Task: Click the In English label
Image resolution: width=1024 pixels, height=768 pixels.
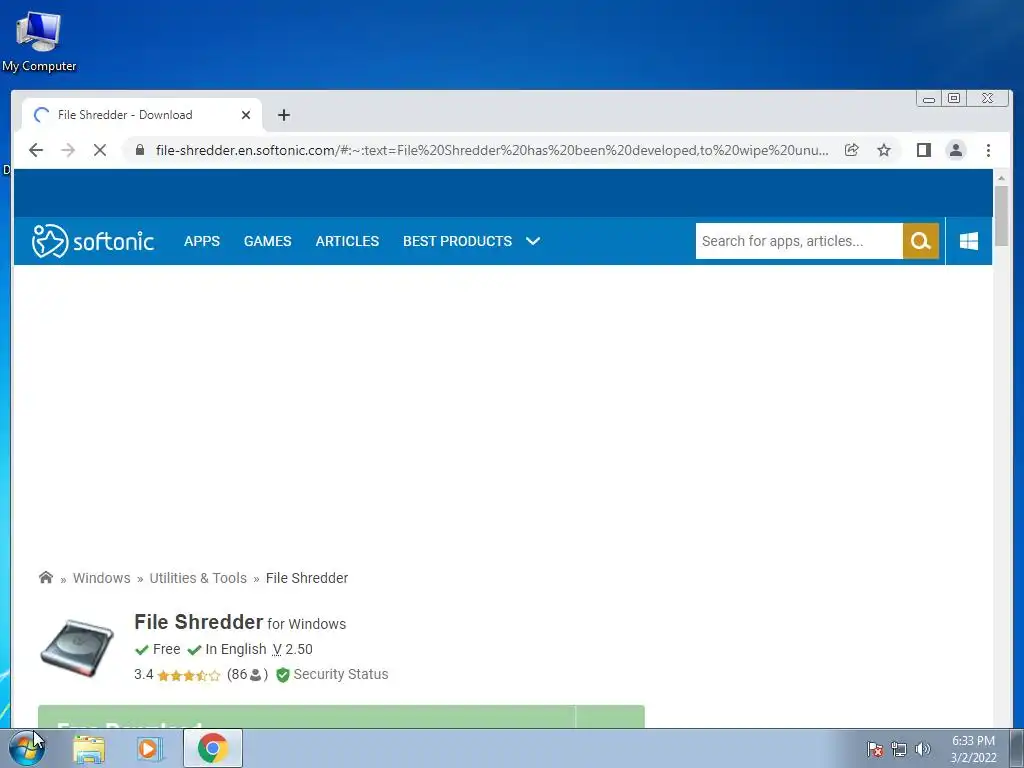Action: coord(236,649)
